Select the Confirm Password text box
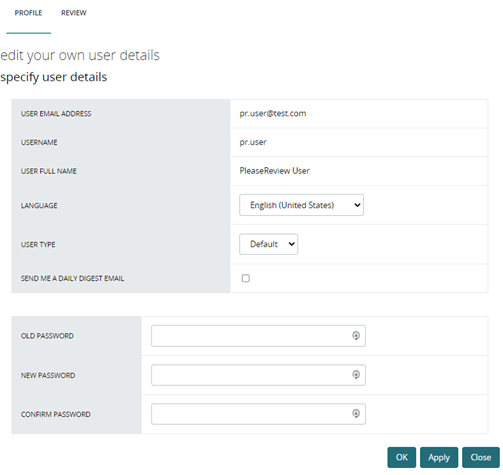Image resolution: width=503 pixels, height=475 pixels. pos(258,414)
